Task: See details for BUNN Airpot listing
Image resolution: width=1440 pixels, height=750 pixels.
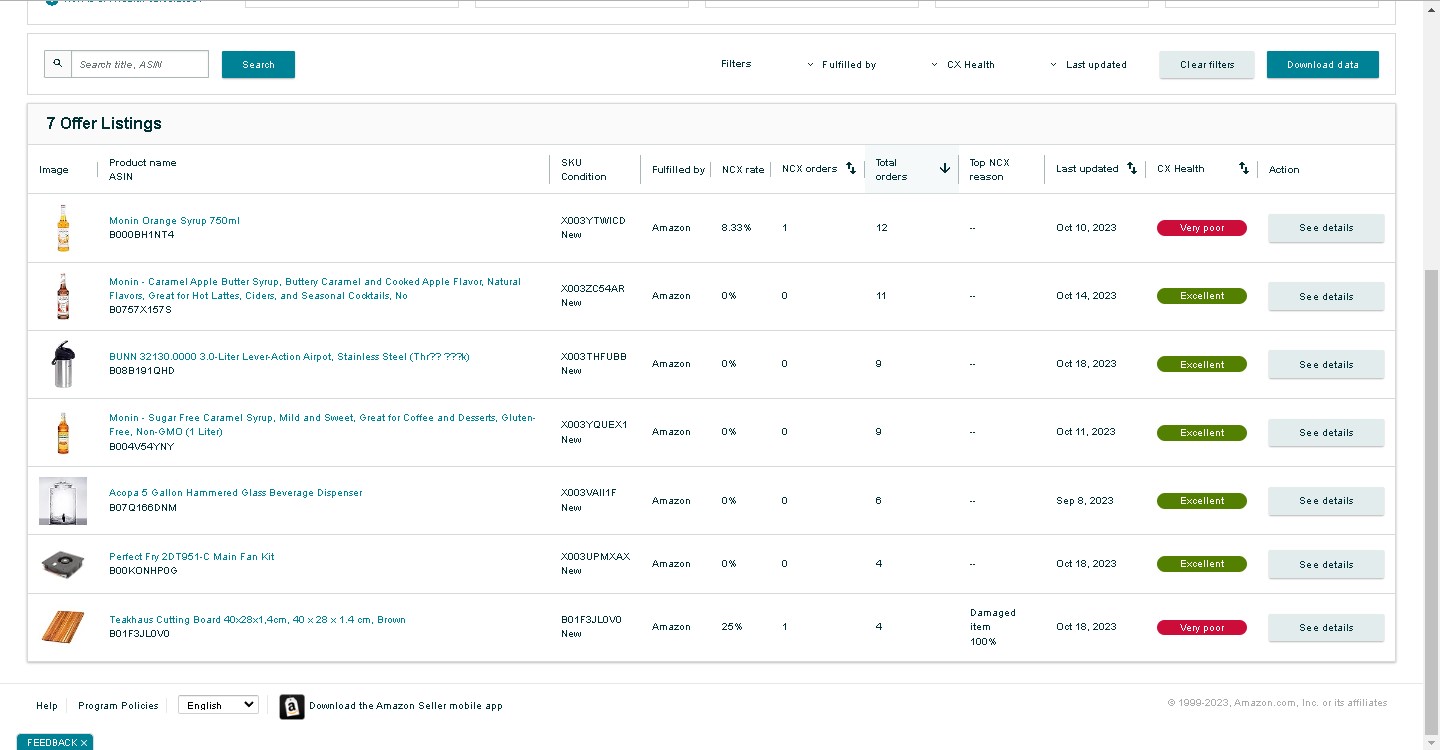Action: pos(1326,364)
